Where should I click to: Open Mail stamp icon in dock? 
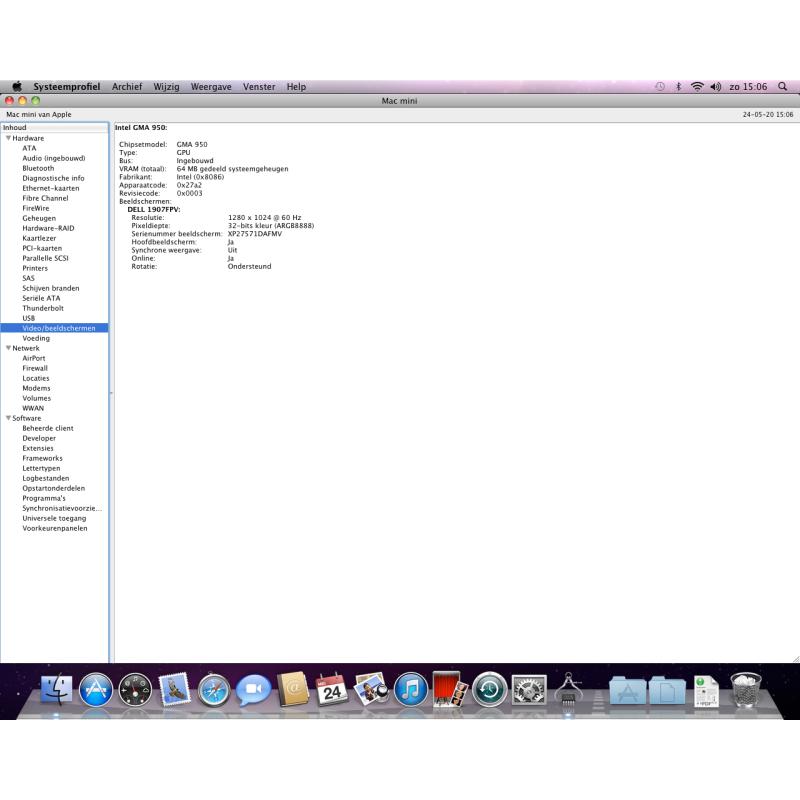click(x=174, y=689)
